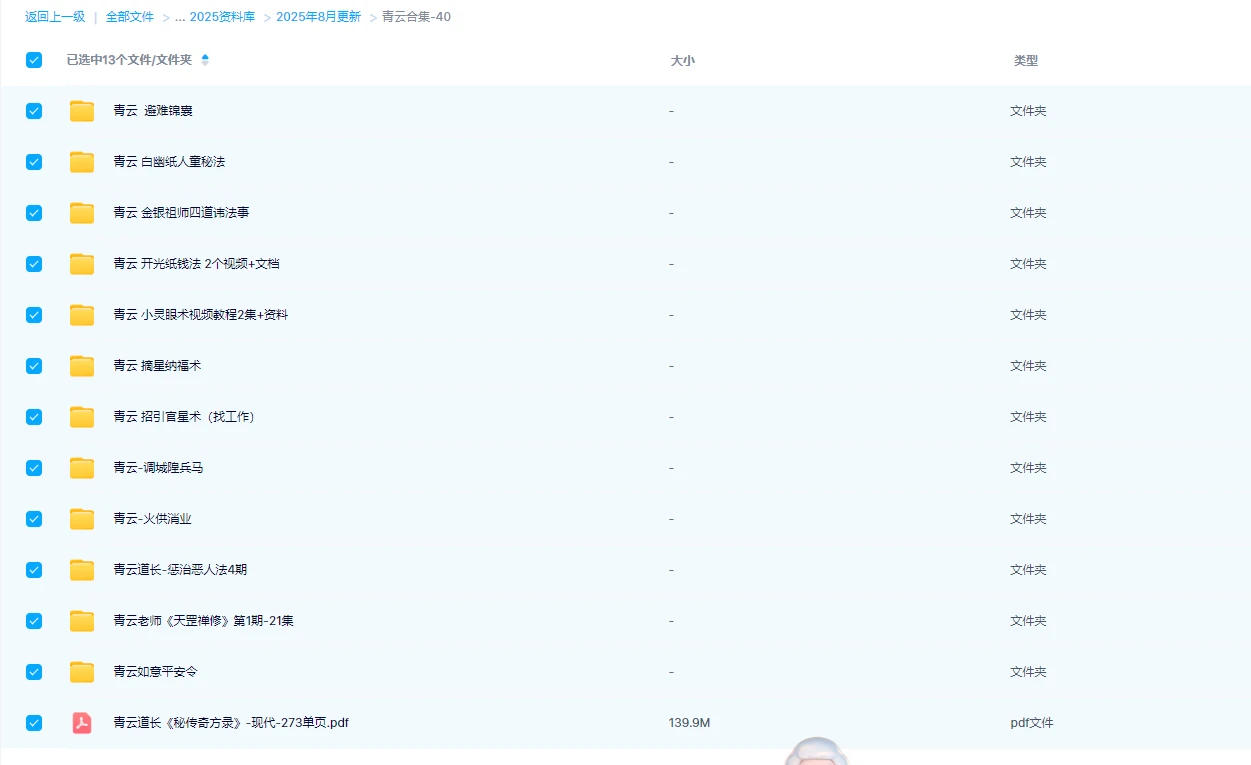The image size is (1251, 765).
Task: Open folder 青云 小灵眼术视频教程2集+资料
Action: click(200, 315)
